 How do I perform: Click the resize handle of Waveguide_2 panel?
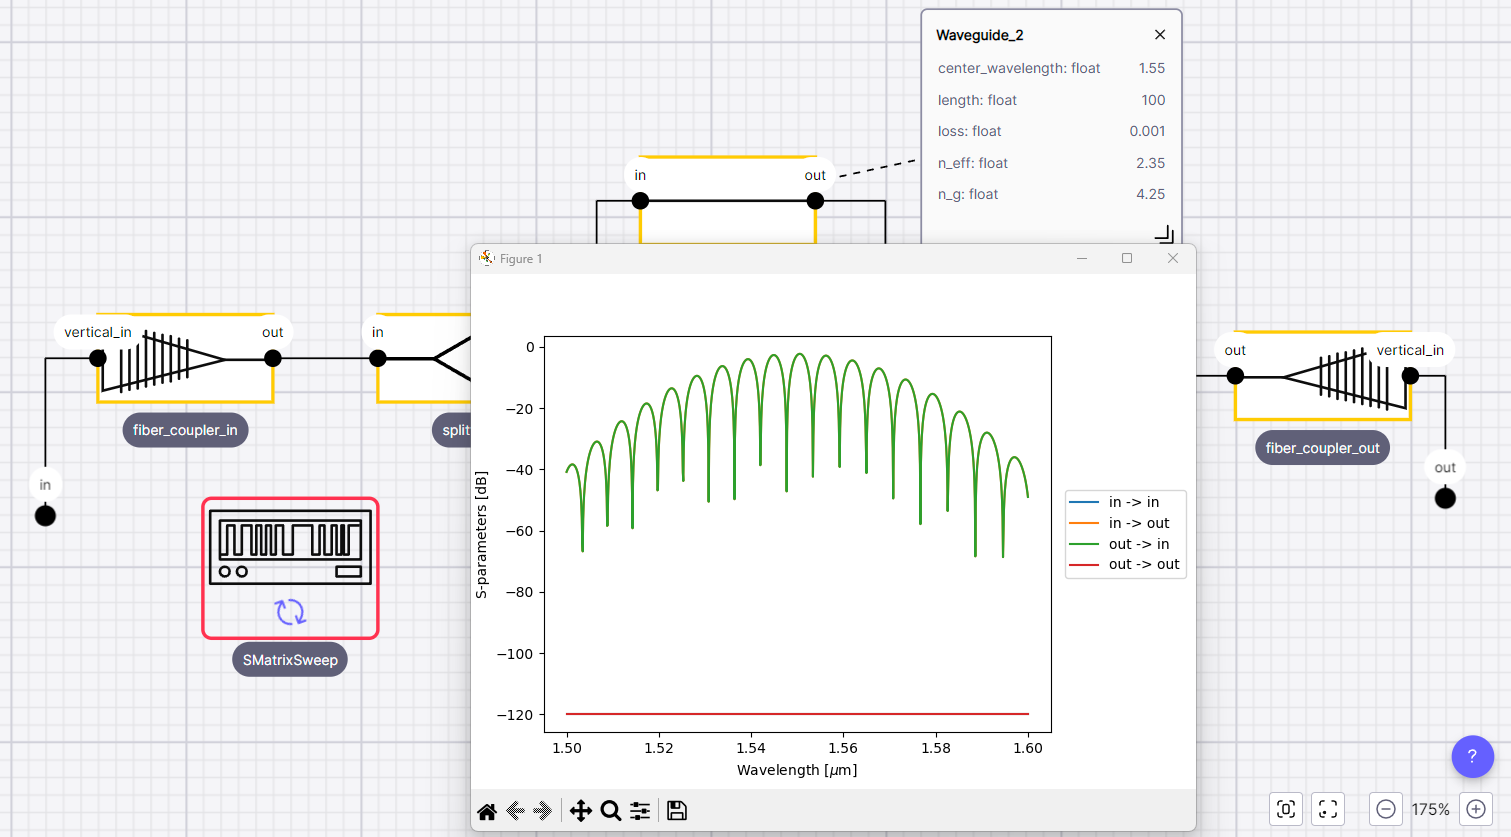pyautogui.click(x=1164, y=235)
